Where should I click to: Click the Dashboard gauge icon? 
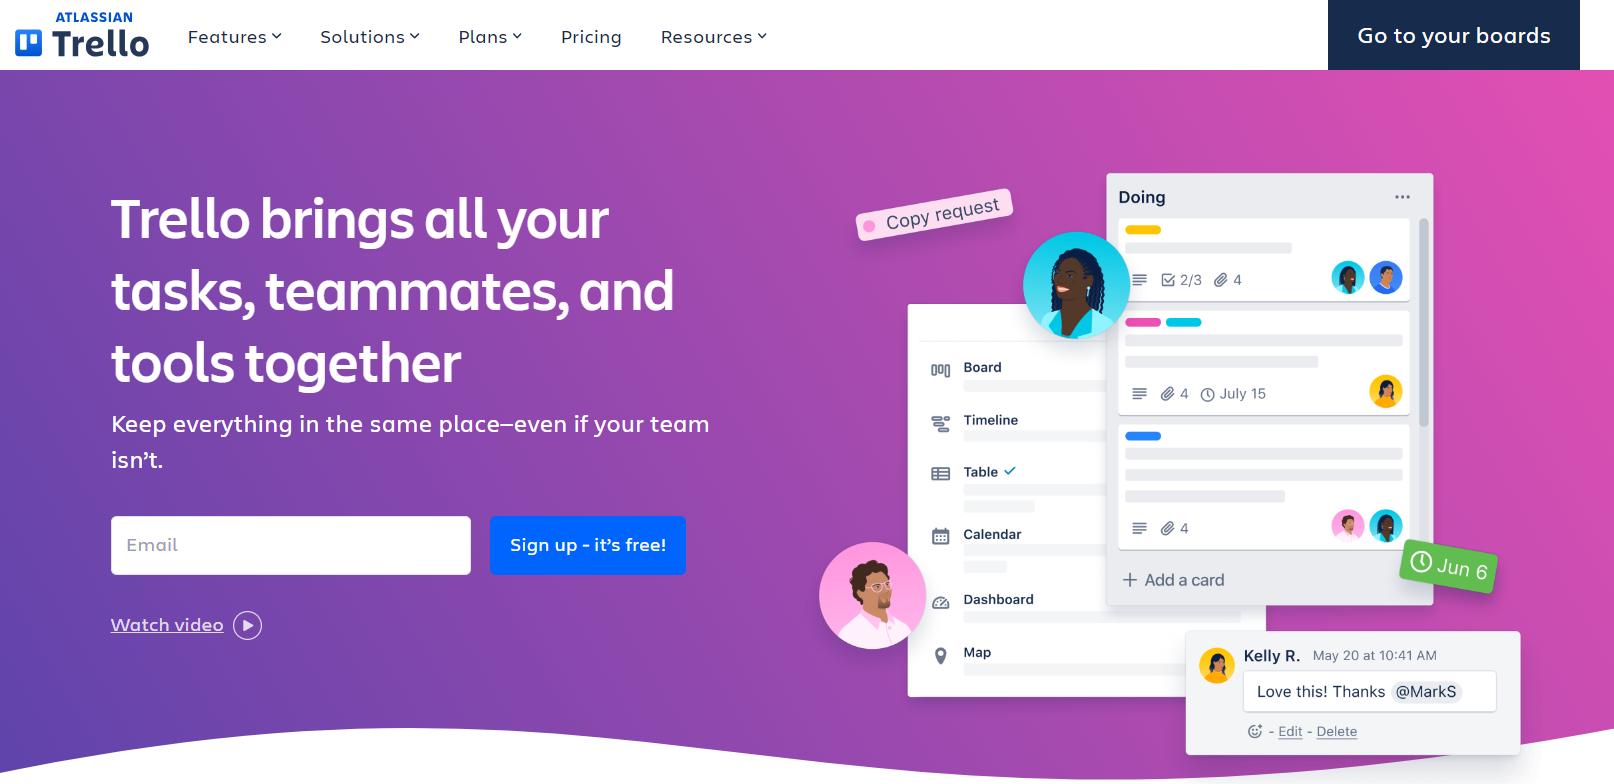[940, 603]
